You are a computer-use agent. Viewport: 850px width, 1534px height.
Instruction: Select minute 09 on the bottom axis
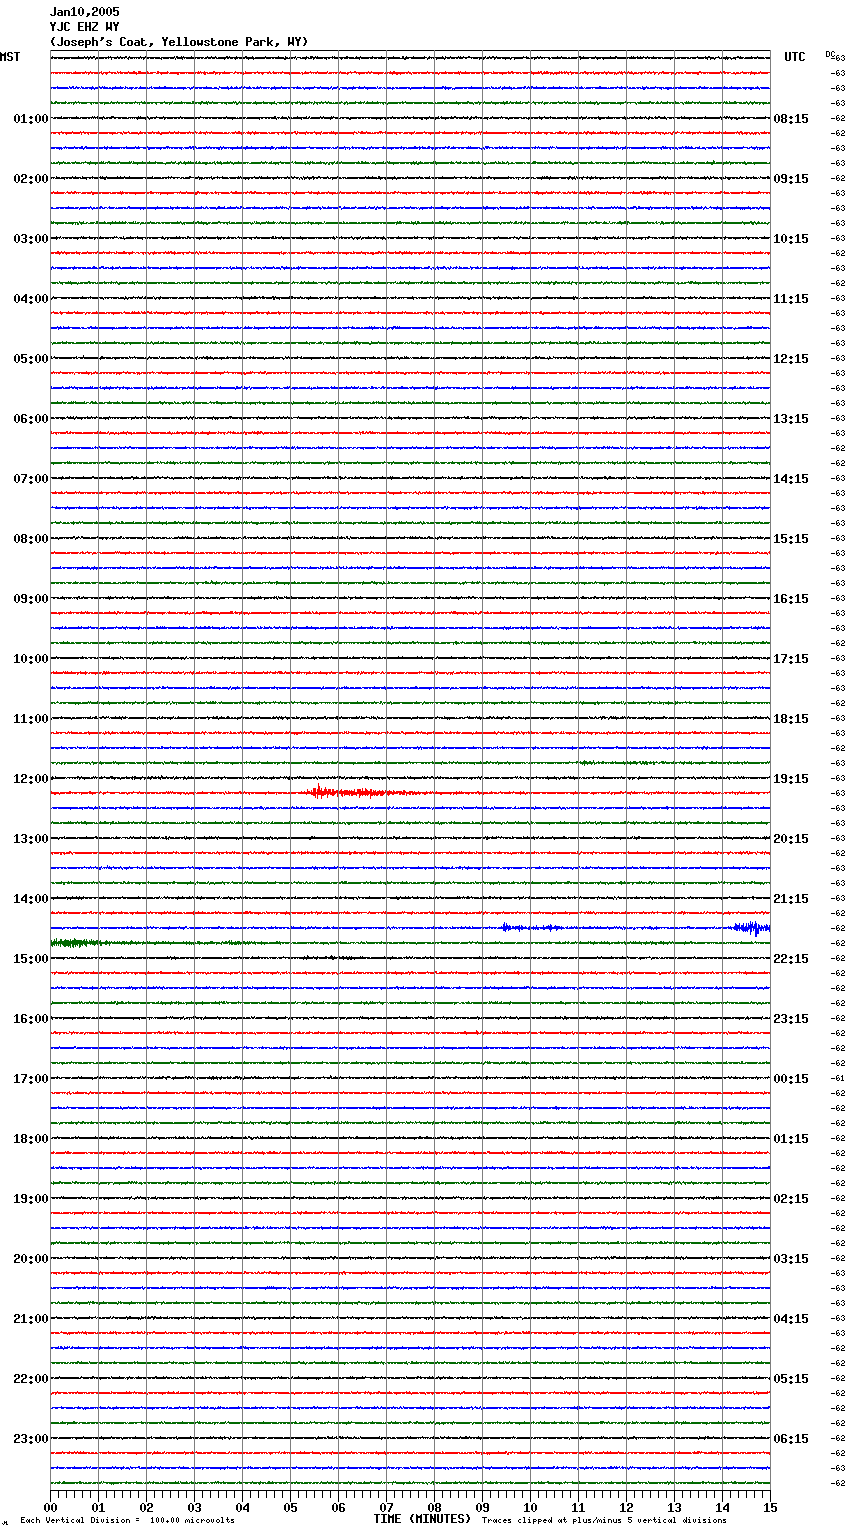point(482,1507)
